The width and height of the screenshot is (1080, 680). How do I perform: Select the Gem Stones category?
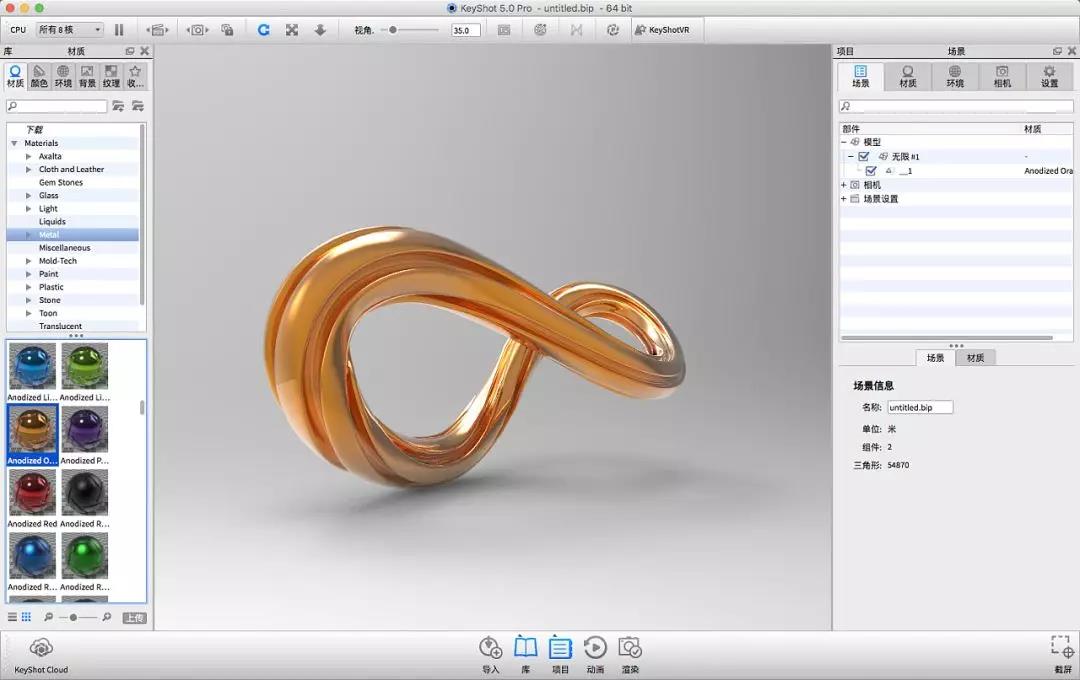(61, 183)
